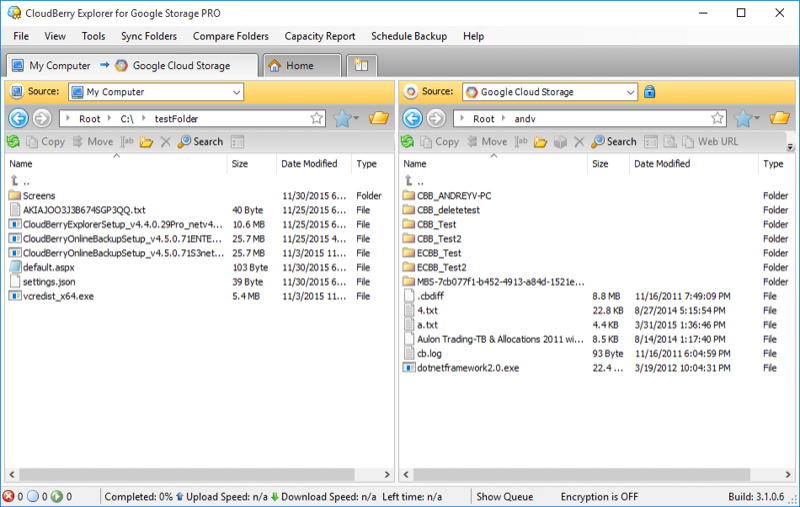Open properties in cloud pane toolbar
This screenshot has width=800, height=507.
pyautogui.click(x=651, y=141)
